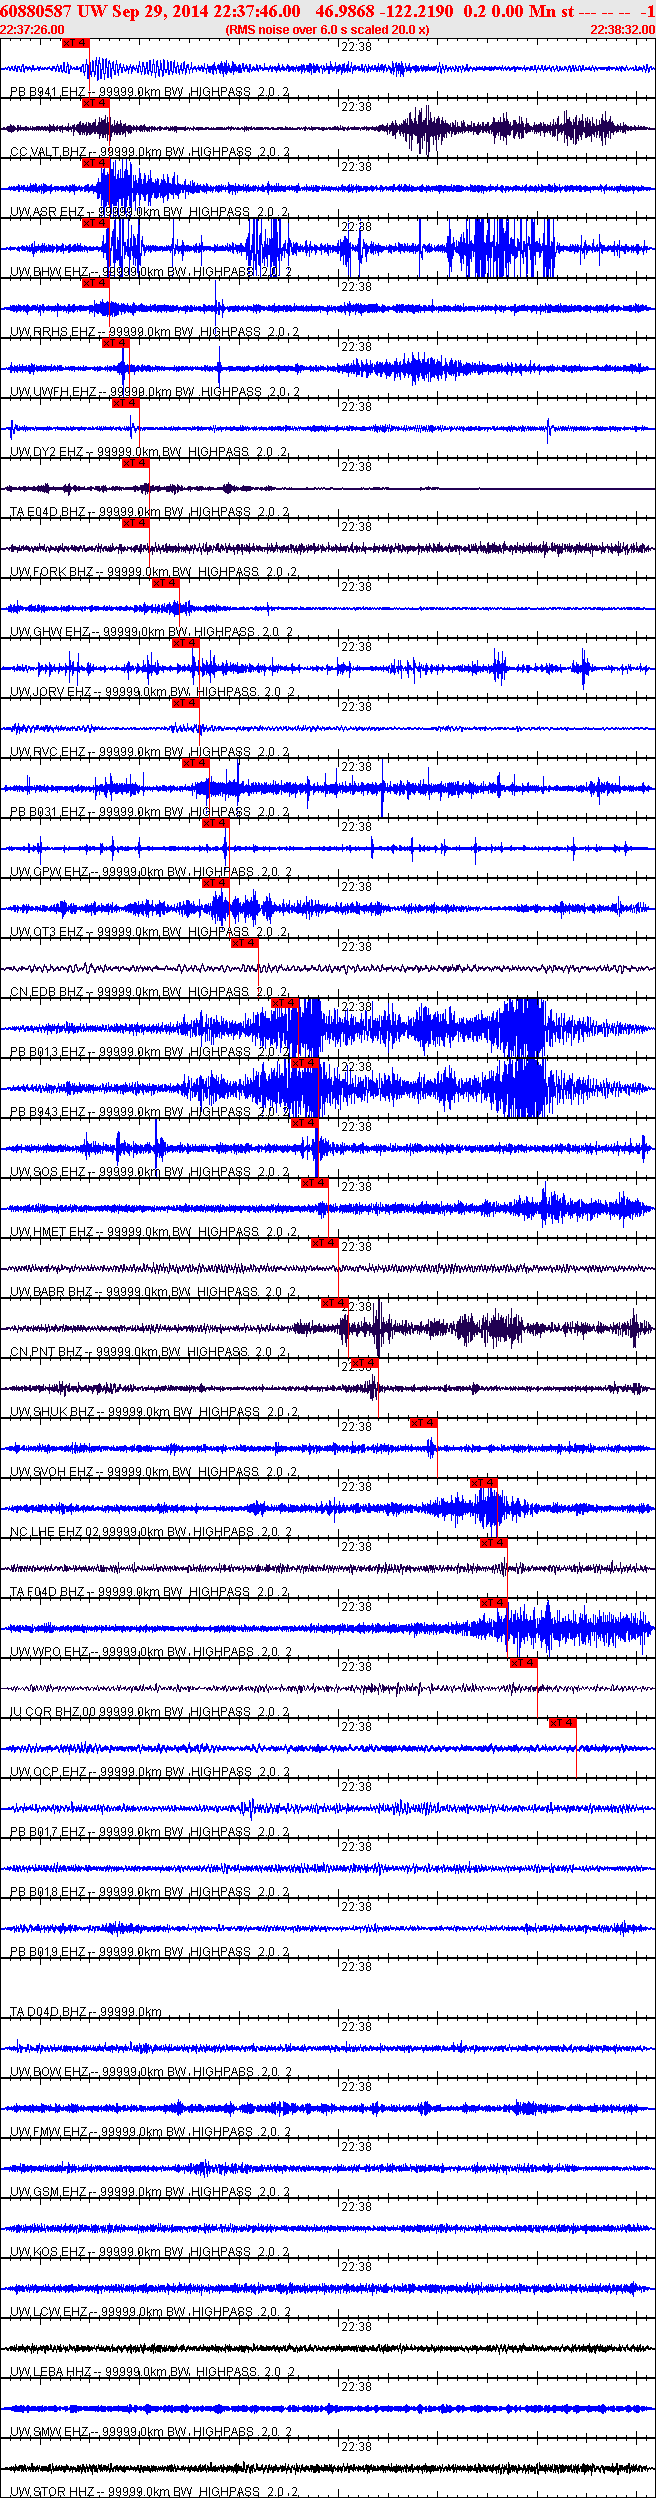Select the red pick flag on UW.OT3 trace
656x2498 pixels.
pyautogui.click(x=215, y=883)
